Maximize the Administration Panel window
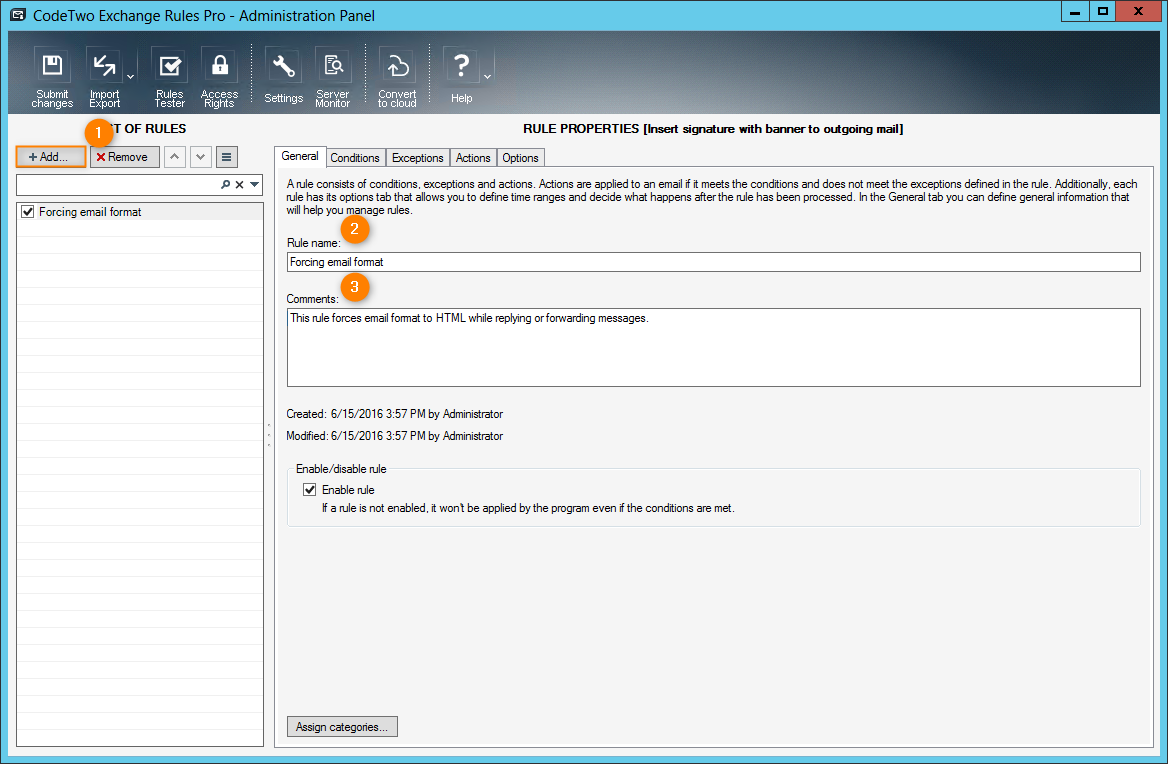Screen dimensions: 1168x764 [1102, 11]
